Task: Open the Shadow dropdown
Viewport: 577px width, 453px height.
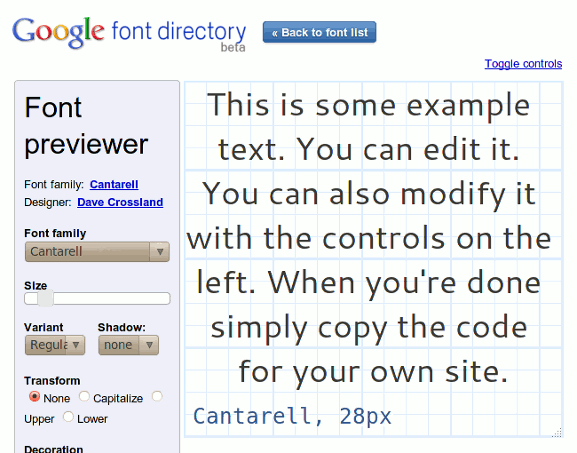Action: 128,345
